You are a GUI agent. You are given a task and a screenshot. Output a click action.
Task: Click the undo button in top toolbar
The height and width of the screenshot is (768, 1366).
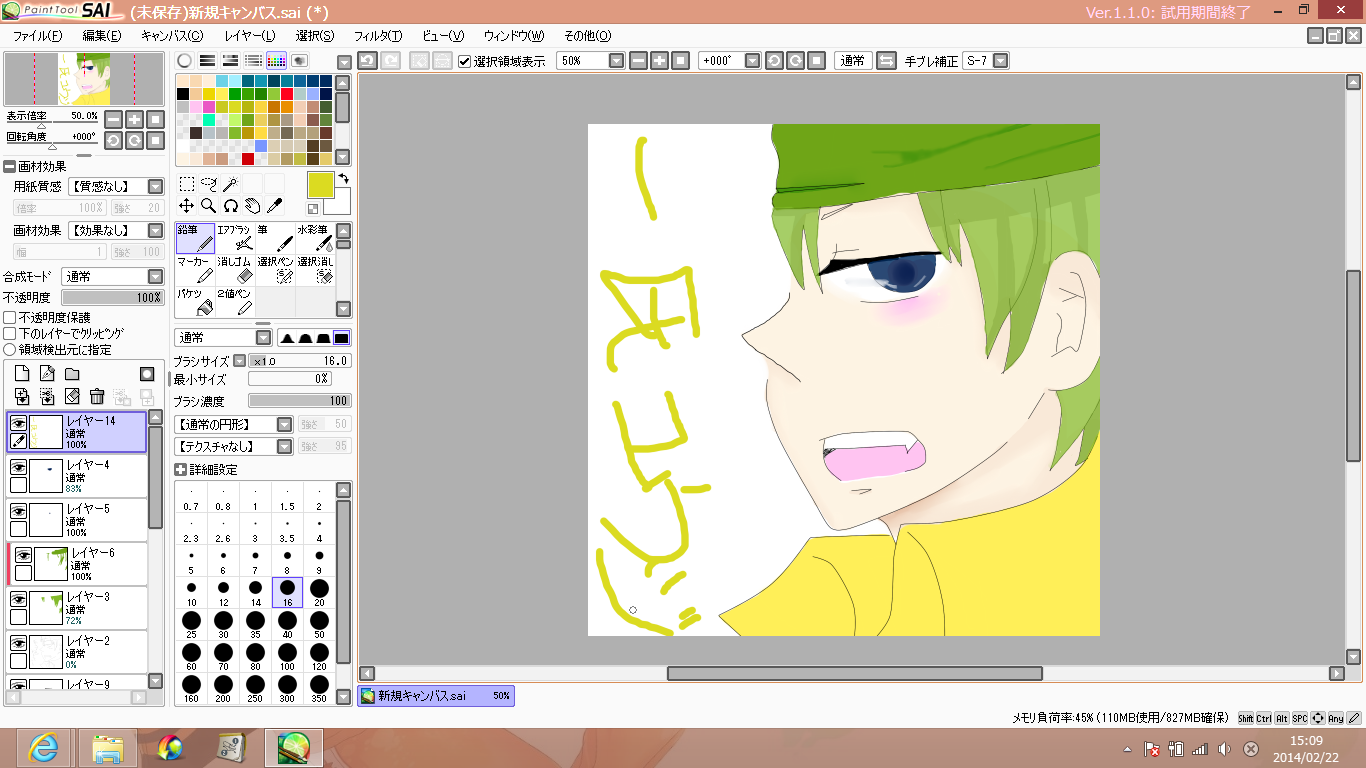point(367,61)
